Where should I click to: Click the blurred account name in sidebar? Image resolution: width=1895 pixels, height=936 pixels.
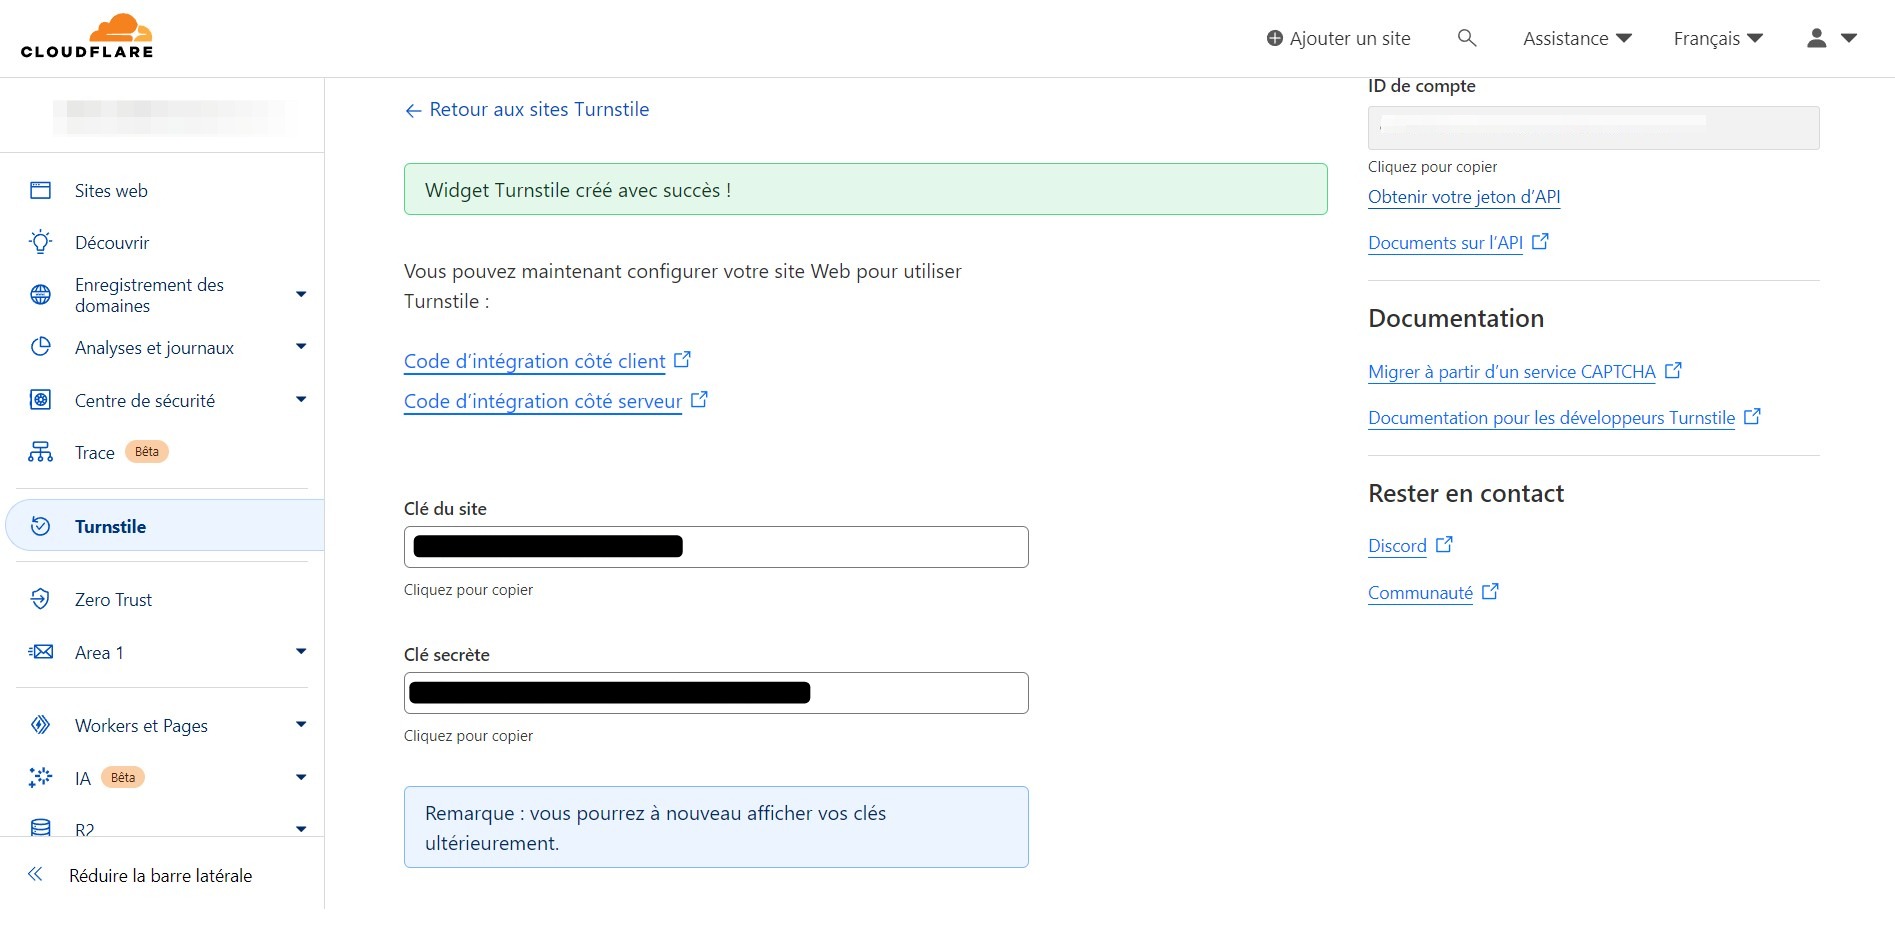[169, 117]
